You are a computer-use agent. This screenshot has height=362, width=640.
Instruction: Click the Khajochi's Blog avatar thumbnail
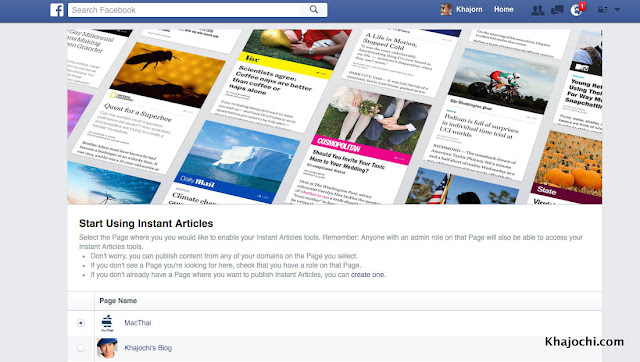[x=107, y=348]
